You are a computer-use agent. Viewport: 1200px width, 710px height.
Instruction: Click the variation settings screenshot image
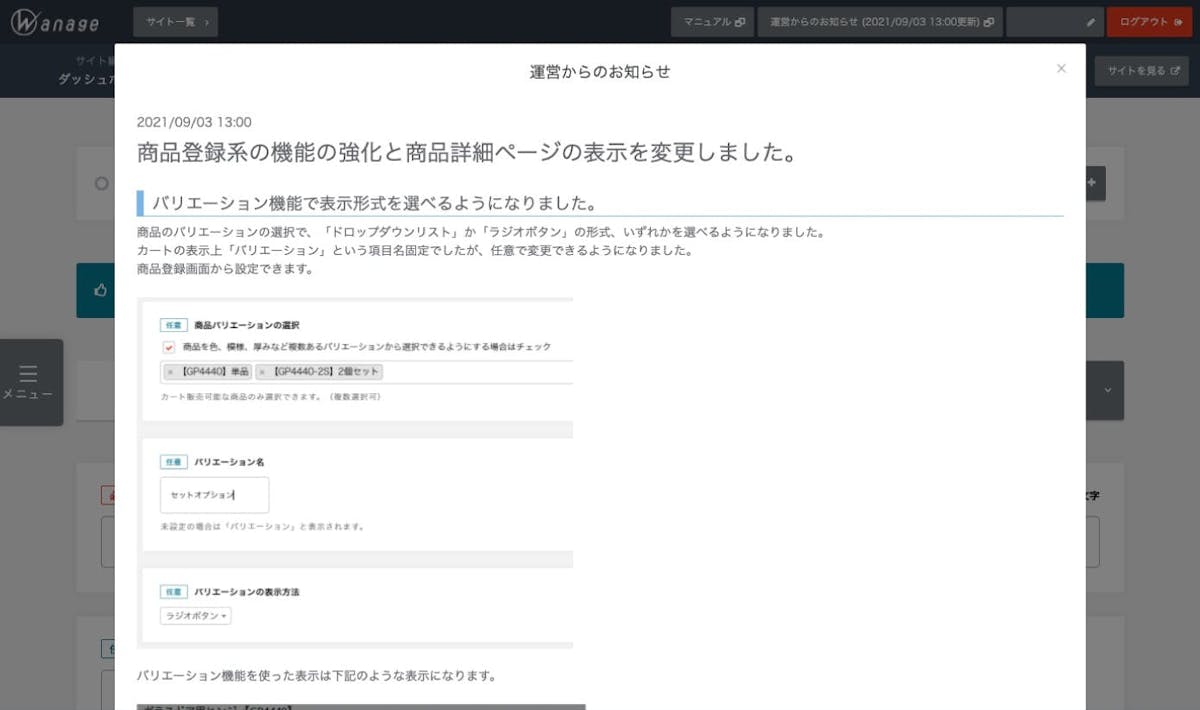point(357,472)
